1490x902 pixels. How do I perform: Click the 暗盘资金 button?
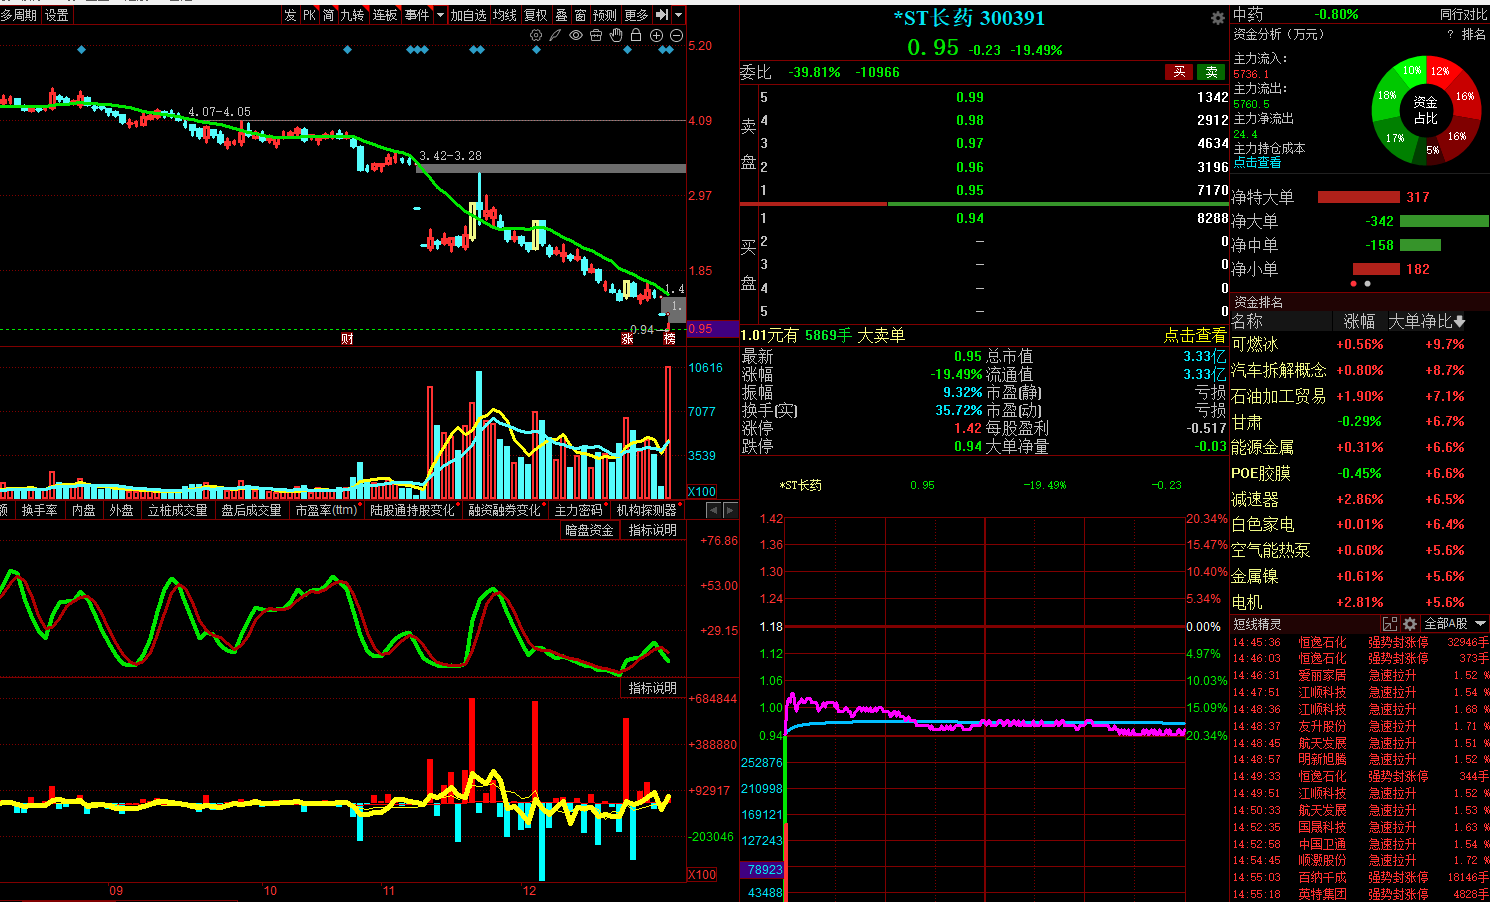pyautogui.click(x=589, y=530)
